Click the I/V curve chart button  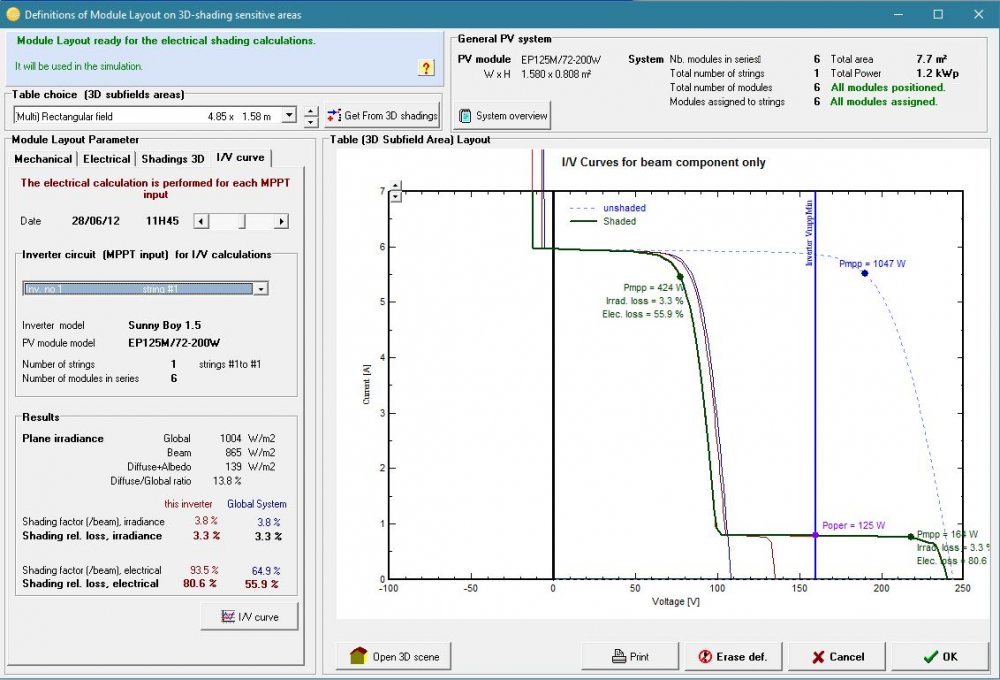(250, 617)
